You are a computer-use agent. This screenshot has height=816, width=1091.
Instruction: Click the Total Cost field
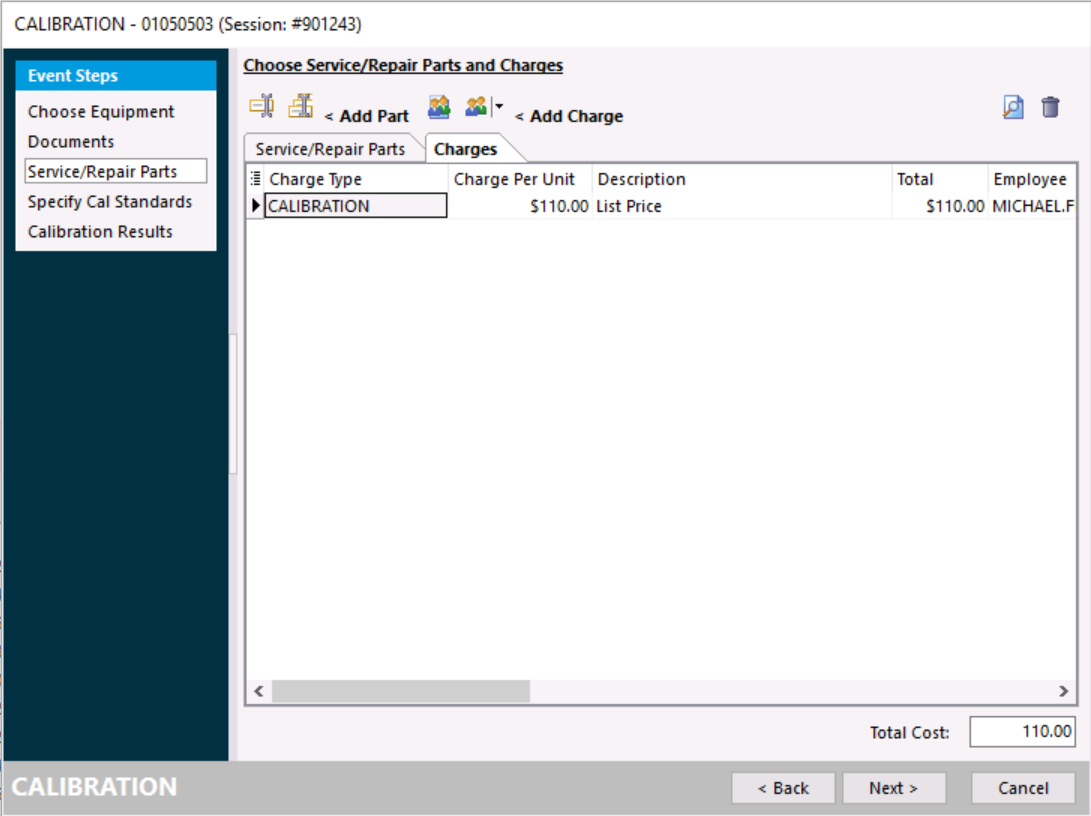(1022, 732)
